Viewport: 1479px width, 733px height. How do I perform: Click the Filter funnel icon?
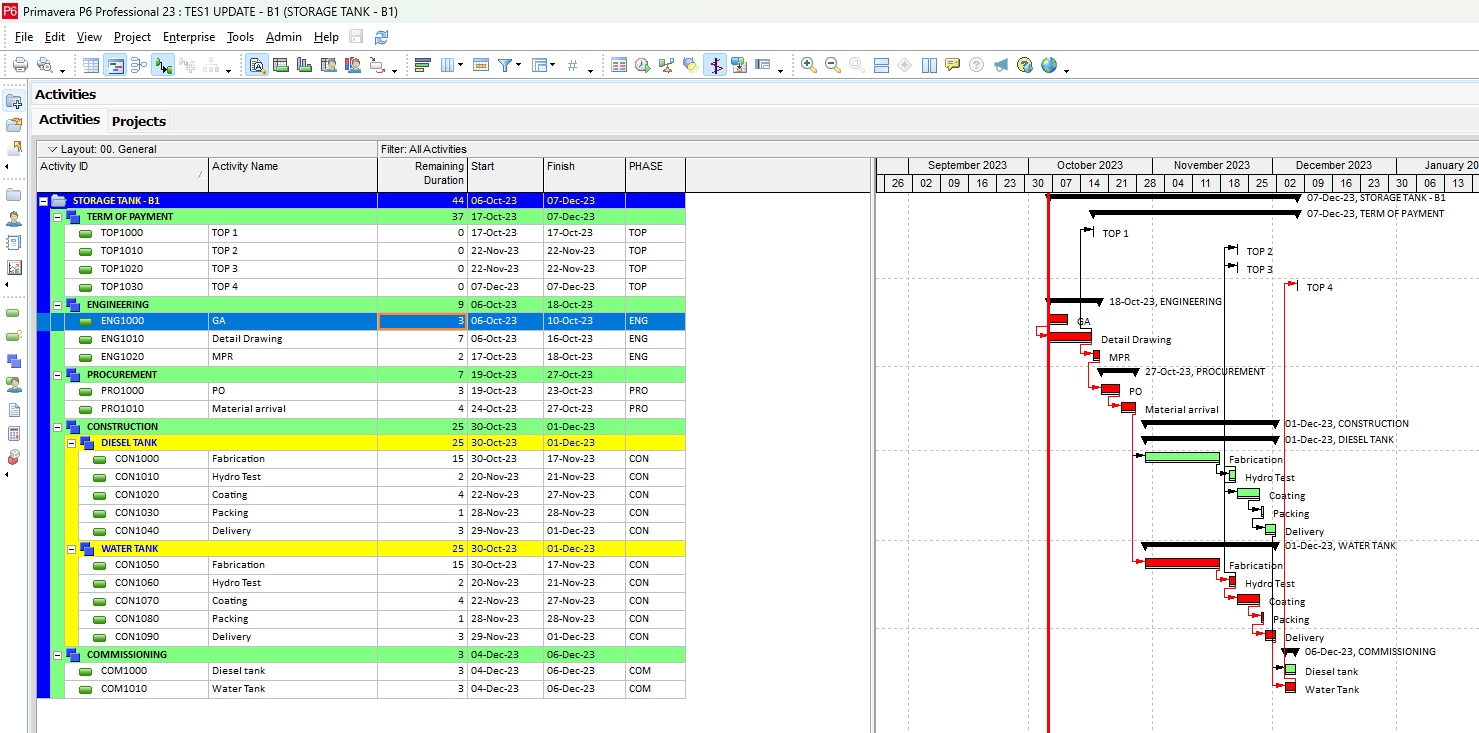505,65
